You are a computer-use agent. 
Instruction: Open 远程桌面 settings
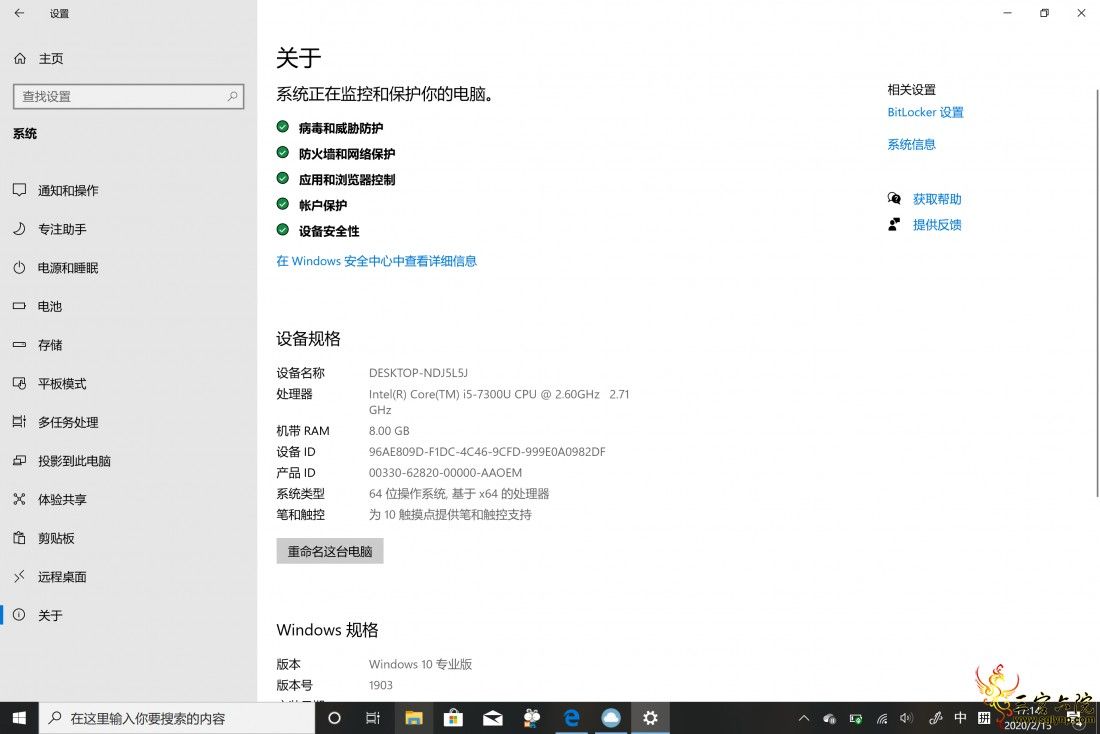(128, 576)
